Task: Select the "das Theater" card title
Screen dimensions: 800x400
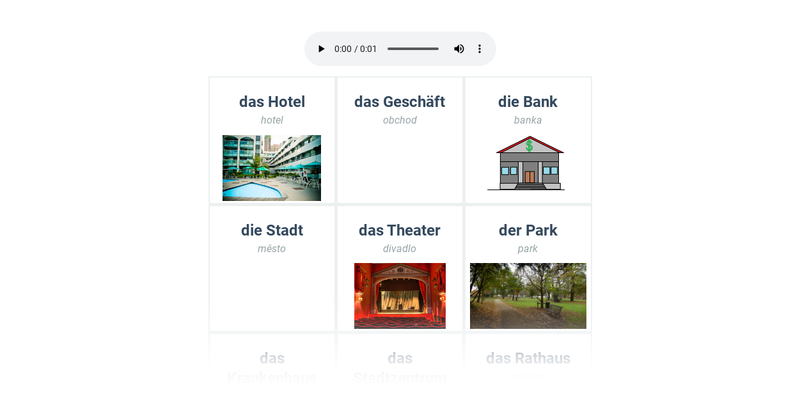Action: (400, 230)
